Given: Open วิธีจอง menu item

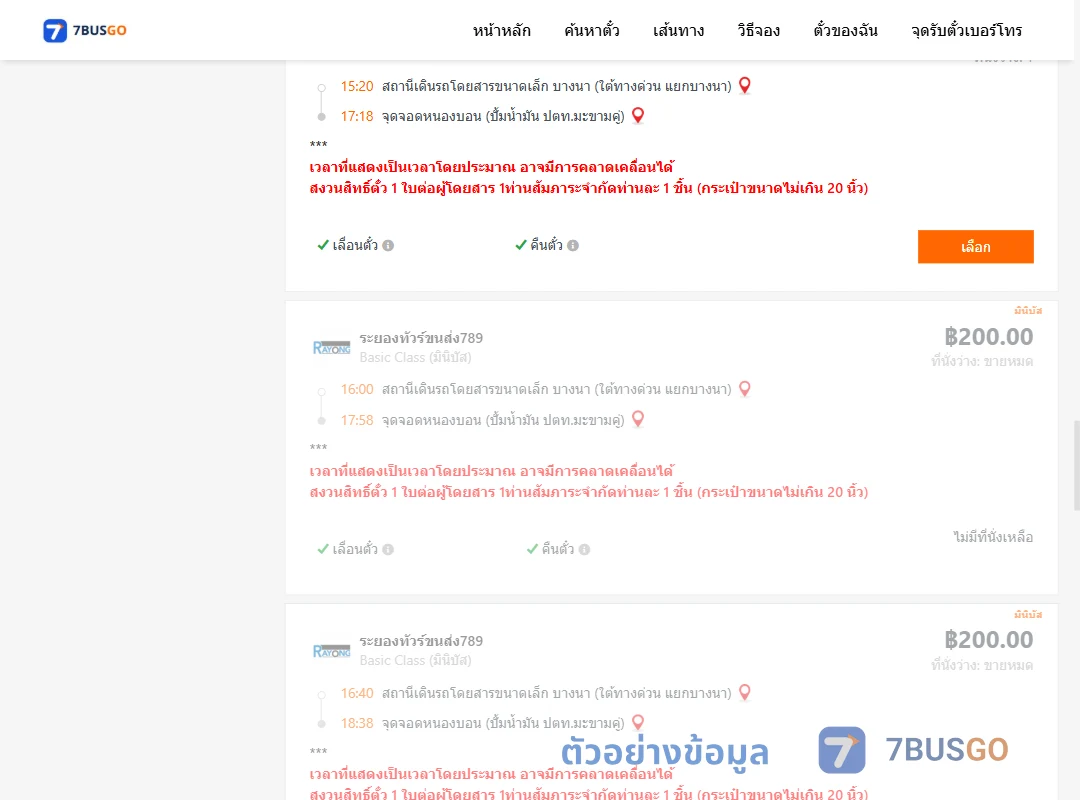Looking at the screenshot, I should pyautogui.click(x=758, y=30).
